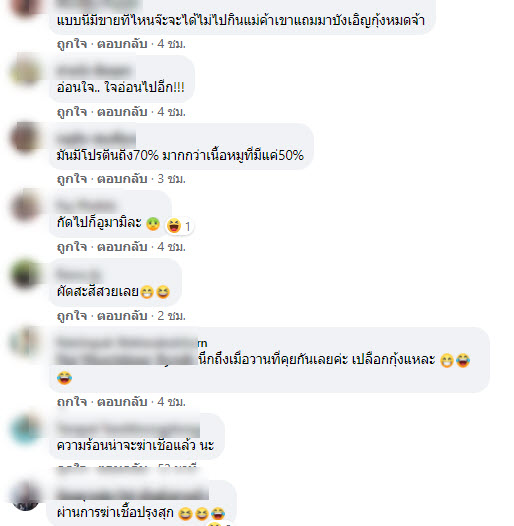Like the comment about 70% protein
Screen dimensions: 514x526
click(x=72, y=179)
